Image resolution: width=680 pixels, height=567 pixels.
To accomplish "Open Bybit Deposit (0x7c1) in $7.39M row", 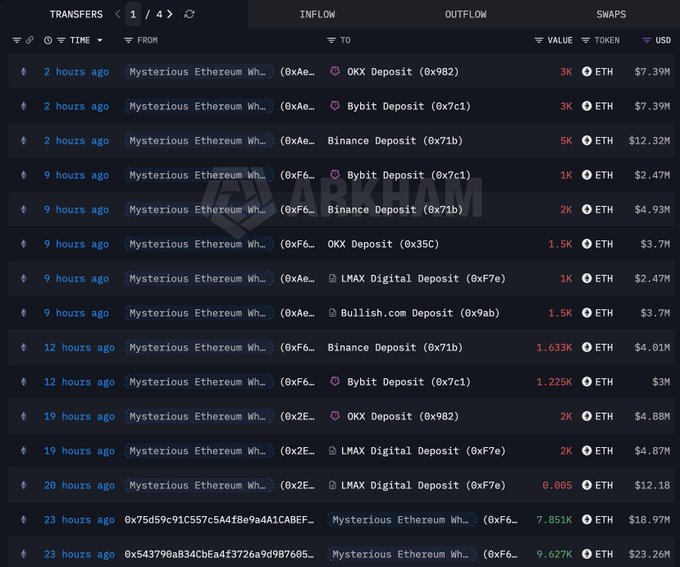I will click(x=409, y=106).
